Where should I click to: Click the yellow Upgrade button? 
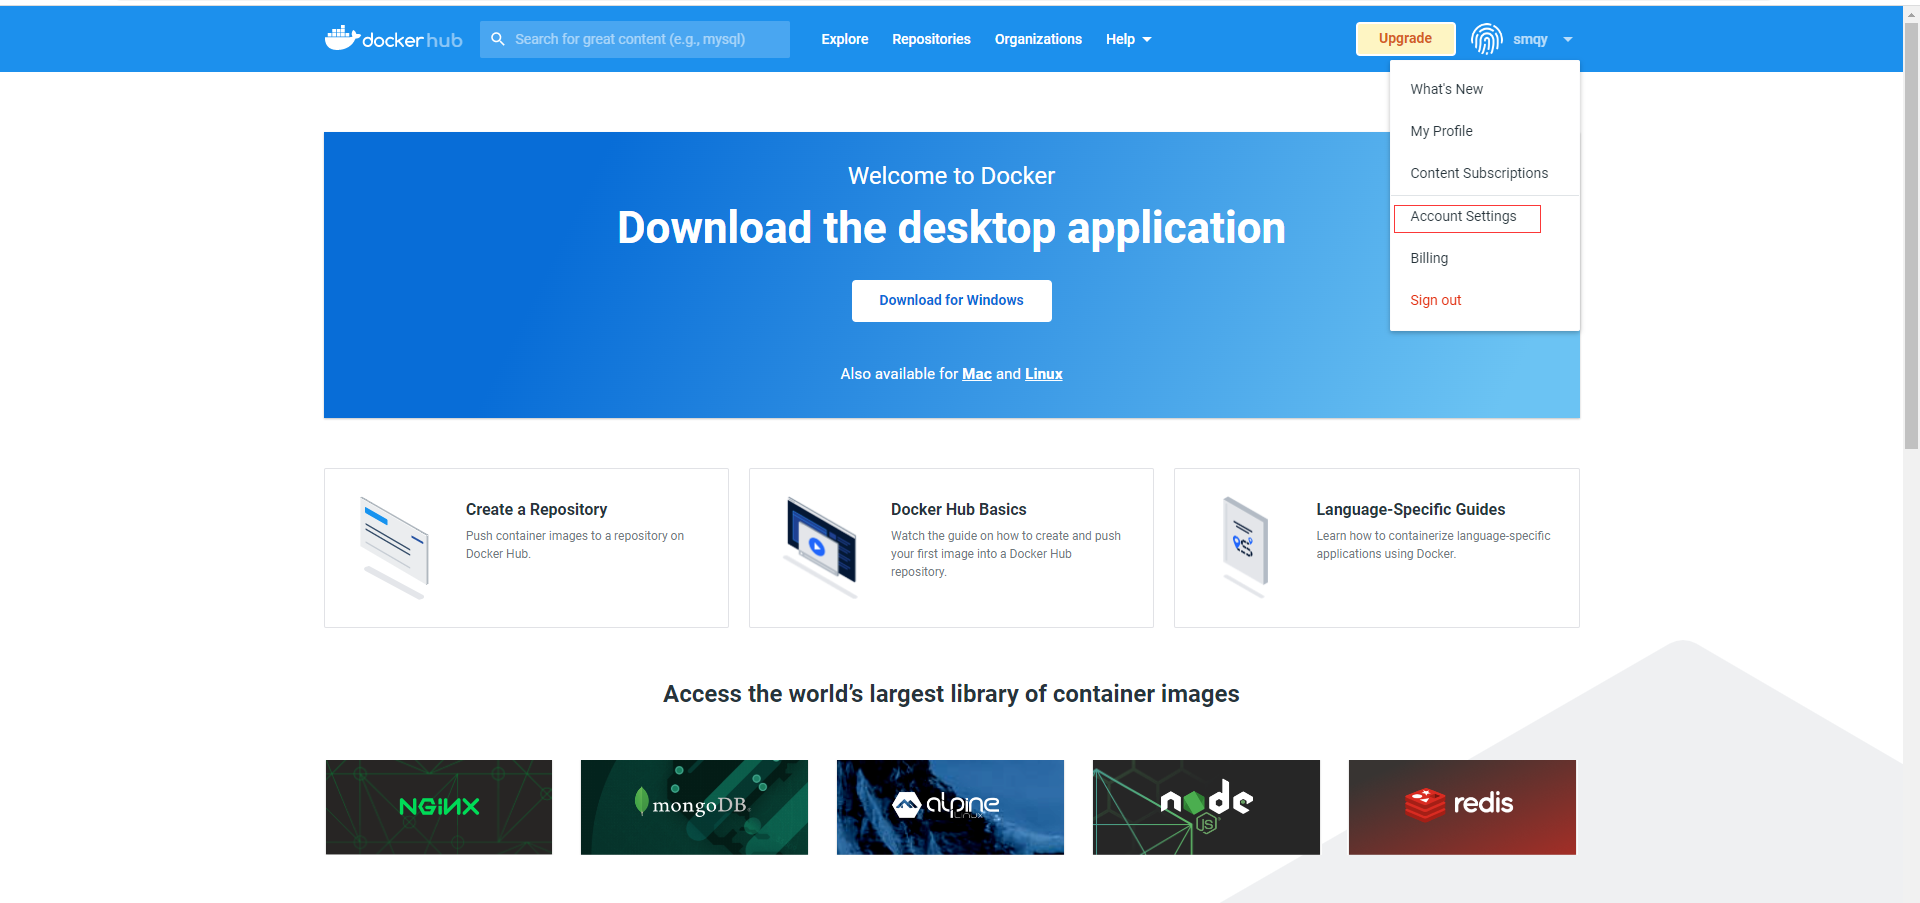1405,39
